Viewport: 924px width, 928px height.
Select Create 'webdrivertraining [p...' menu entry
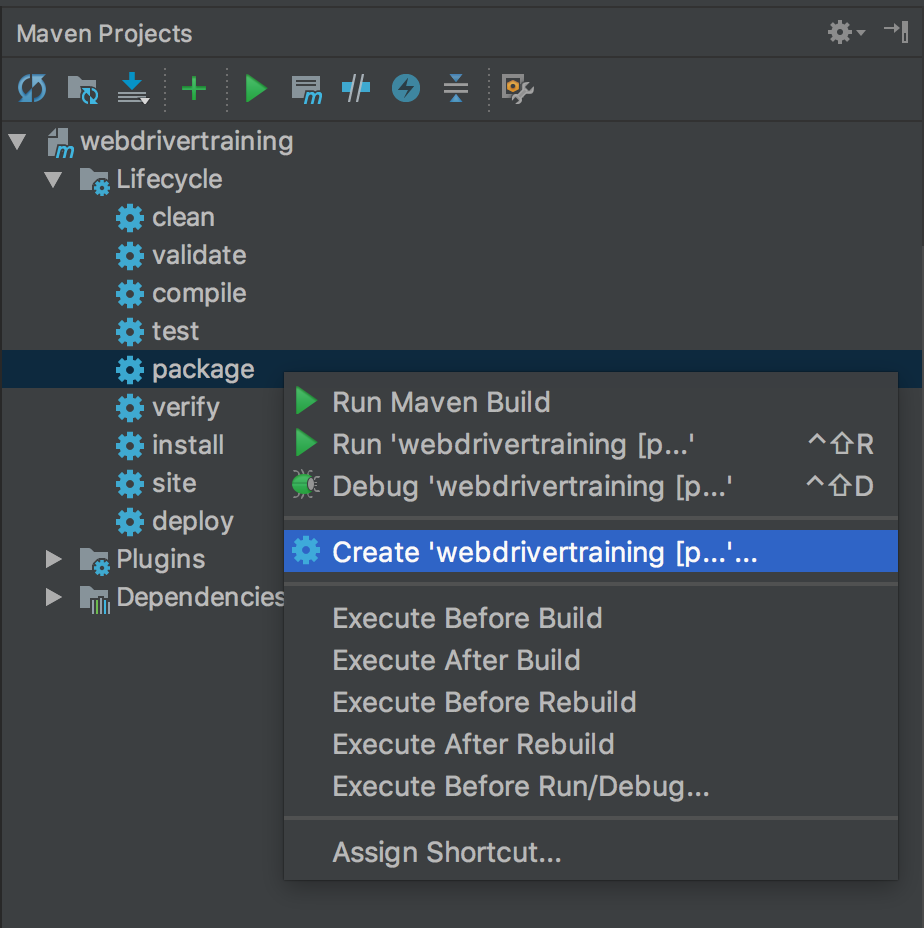pyautogui.click(x=545, y=552)
